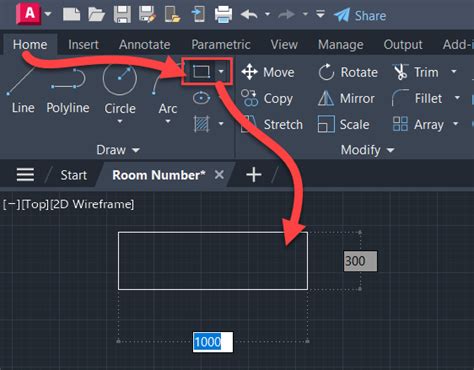Select the Polyline tool
The height and width of the screenshot is (370, 474).
(68, 90)
